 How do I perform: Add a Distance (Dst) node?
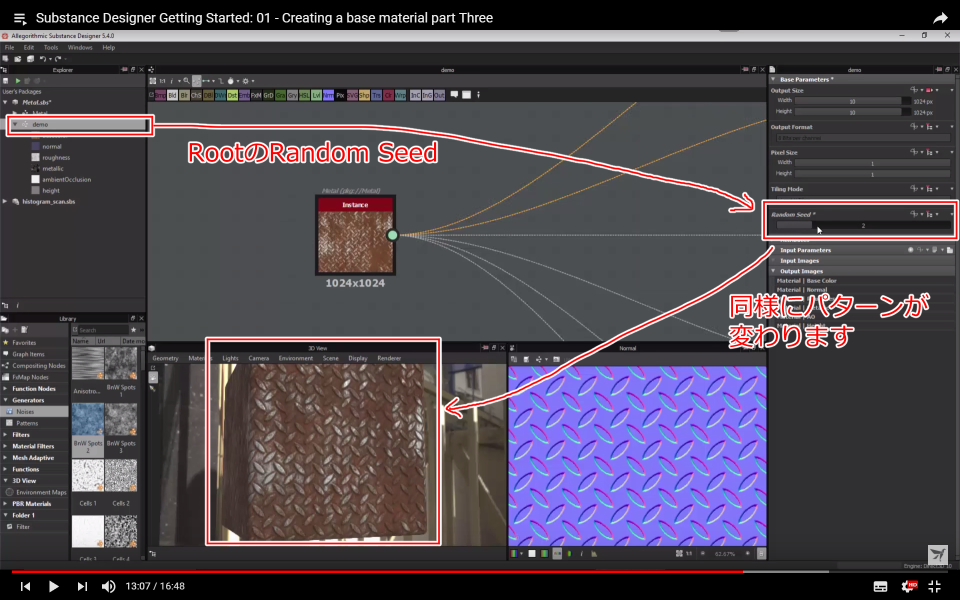232,95
